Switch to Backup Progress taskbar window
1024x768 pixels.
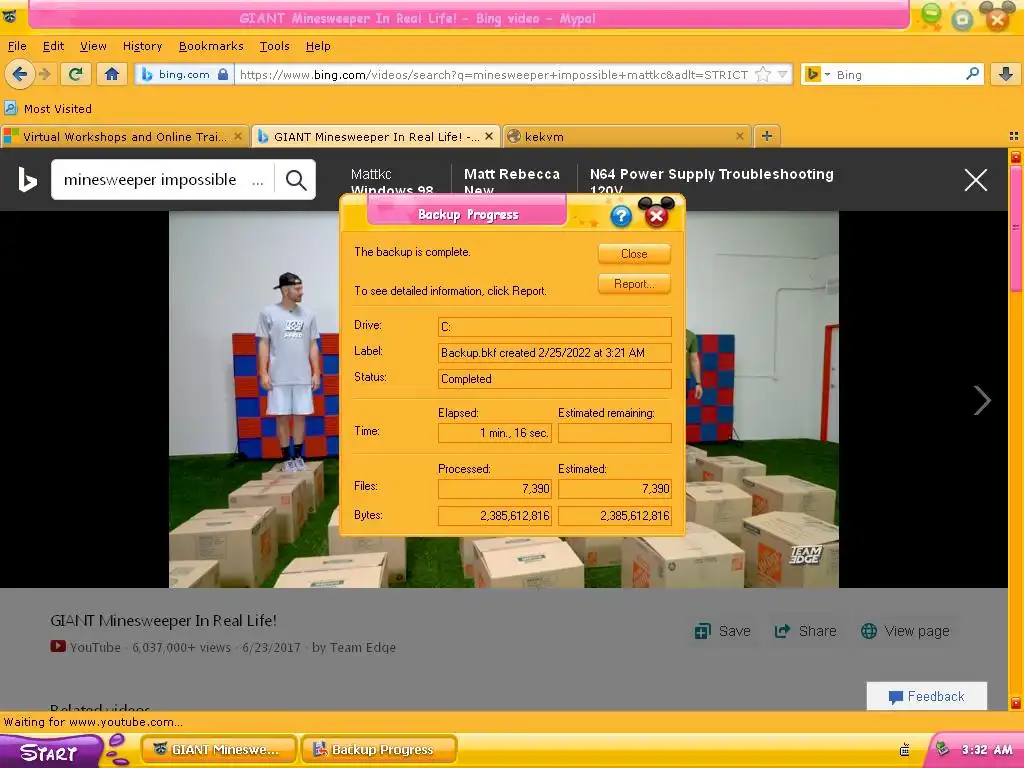point(379,750)
